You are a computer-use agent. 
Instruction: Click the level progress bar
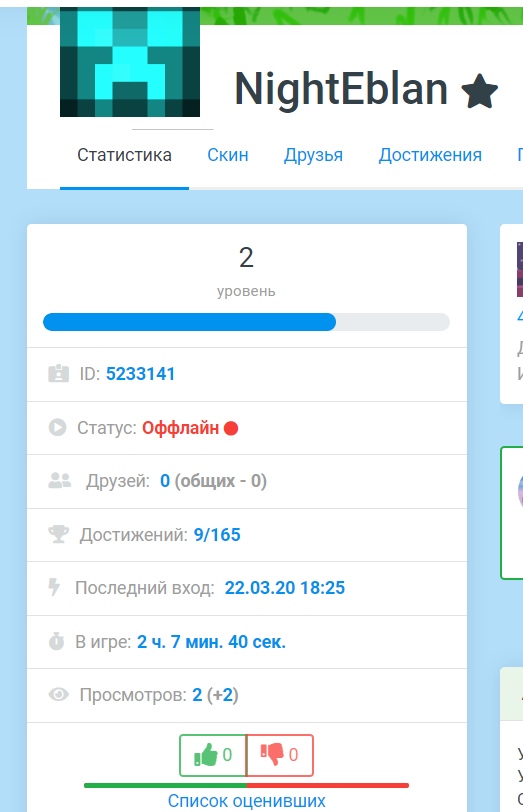(x=246, y=322)
